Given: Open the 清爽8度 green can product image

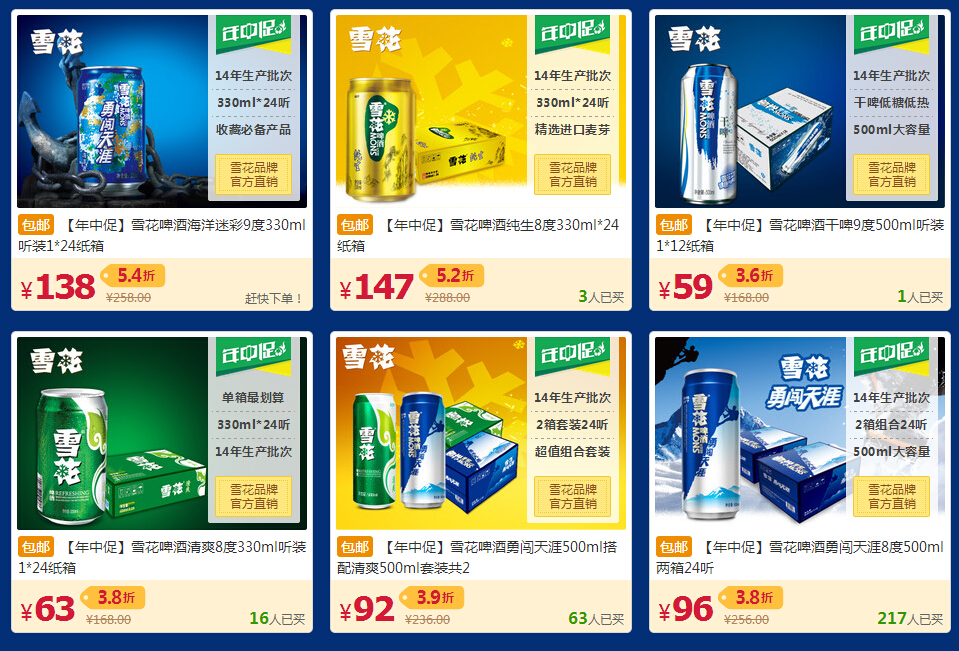Looking at the screenshot, I should pos(162,433).
